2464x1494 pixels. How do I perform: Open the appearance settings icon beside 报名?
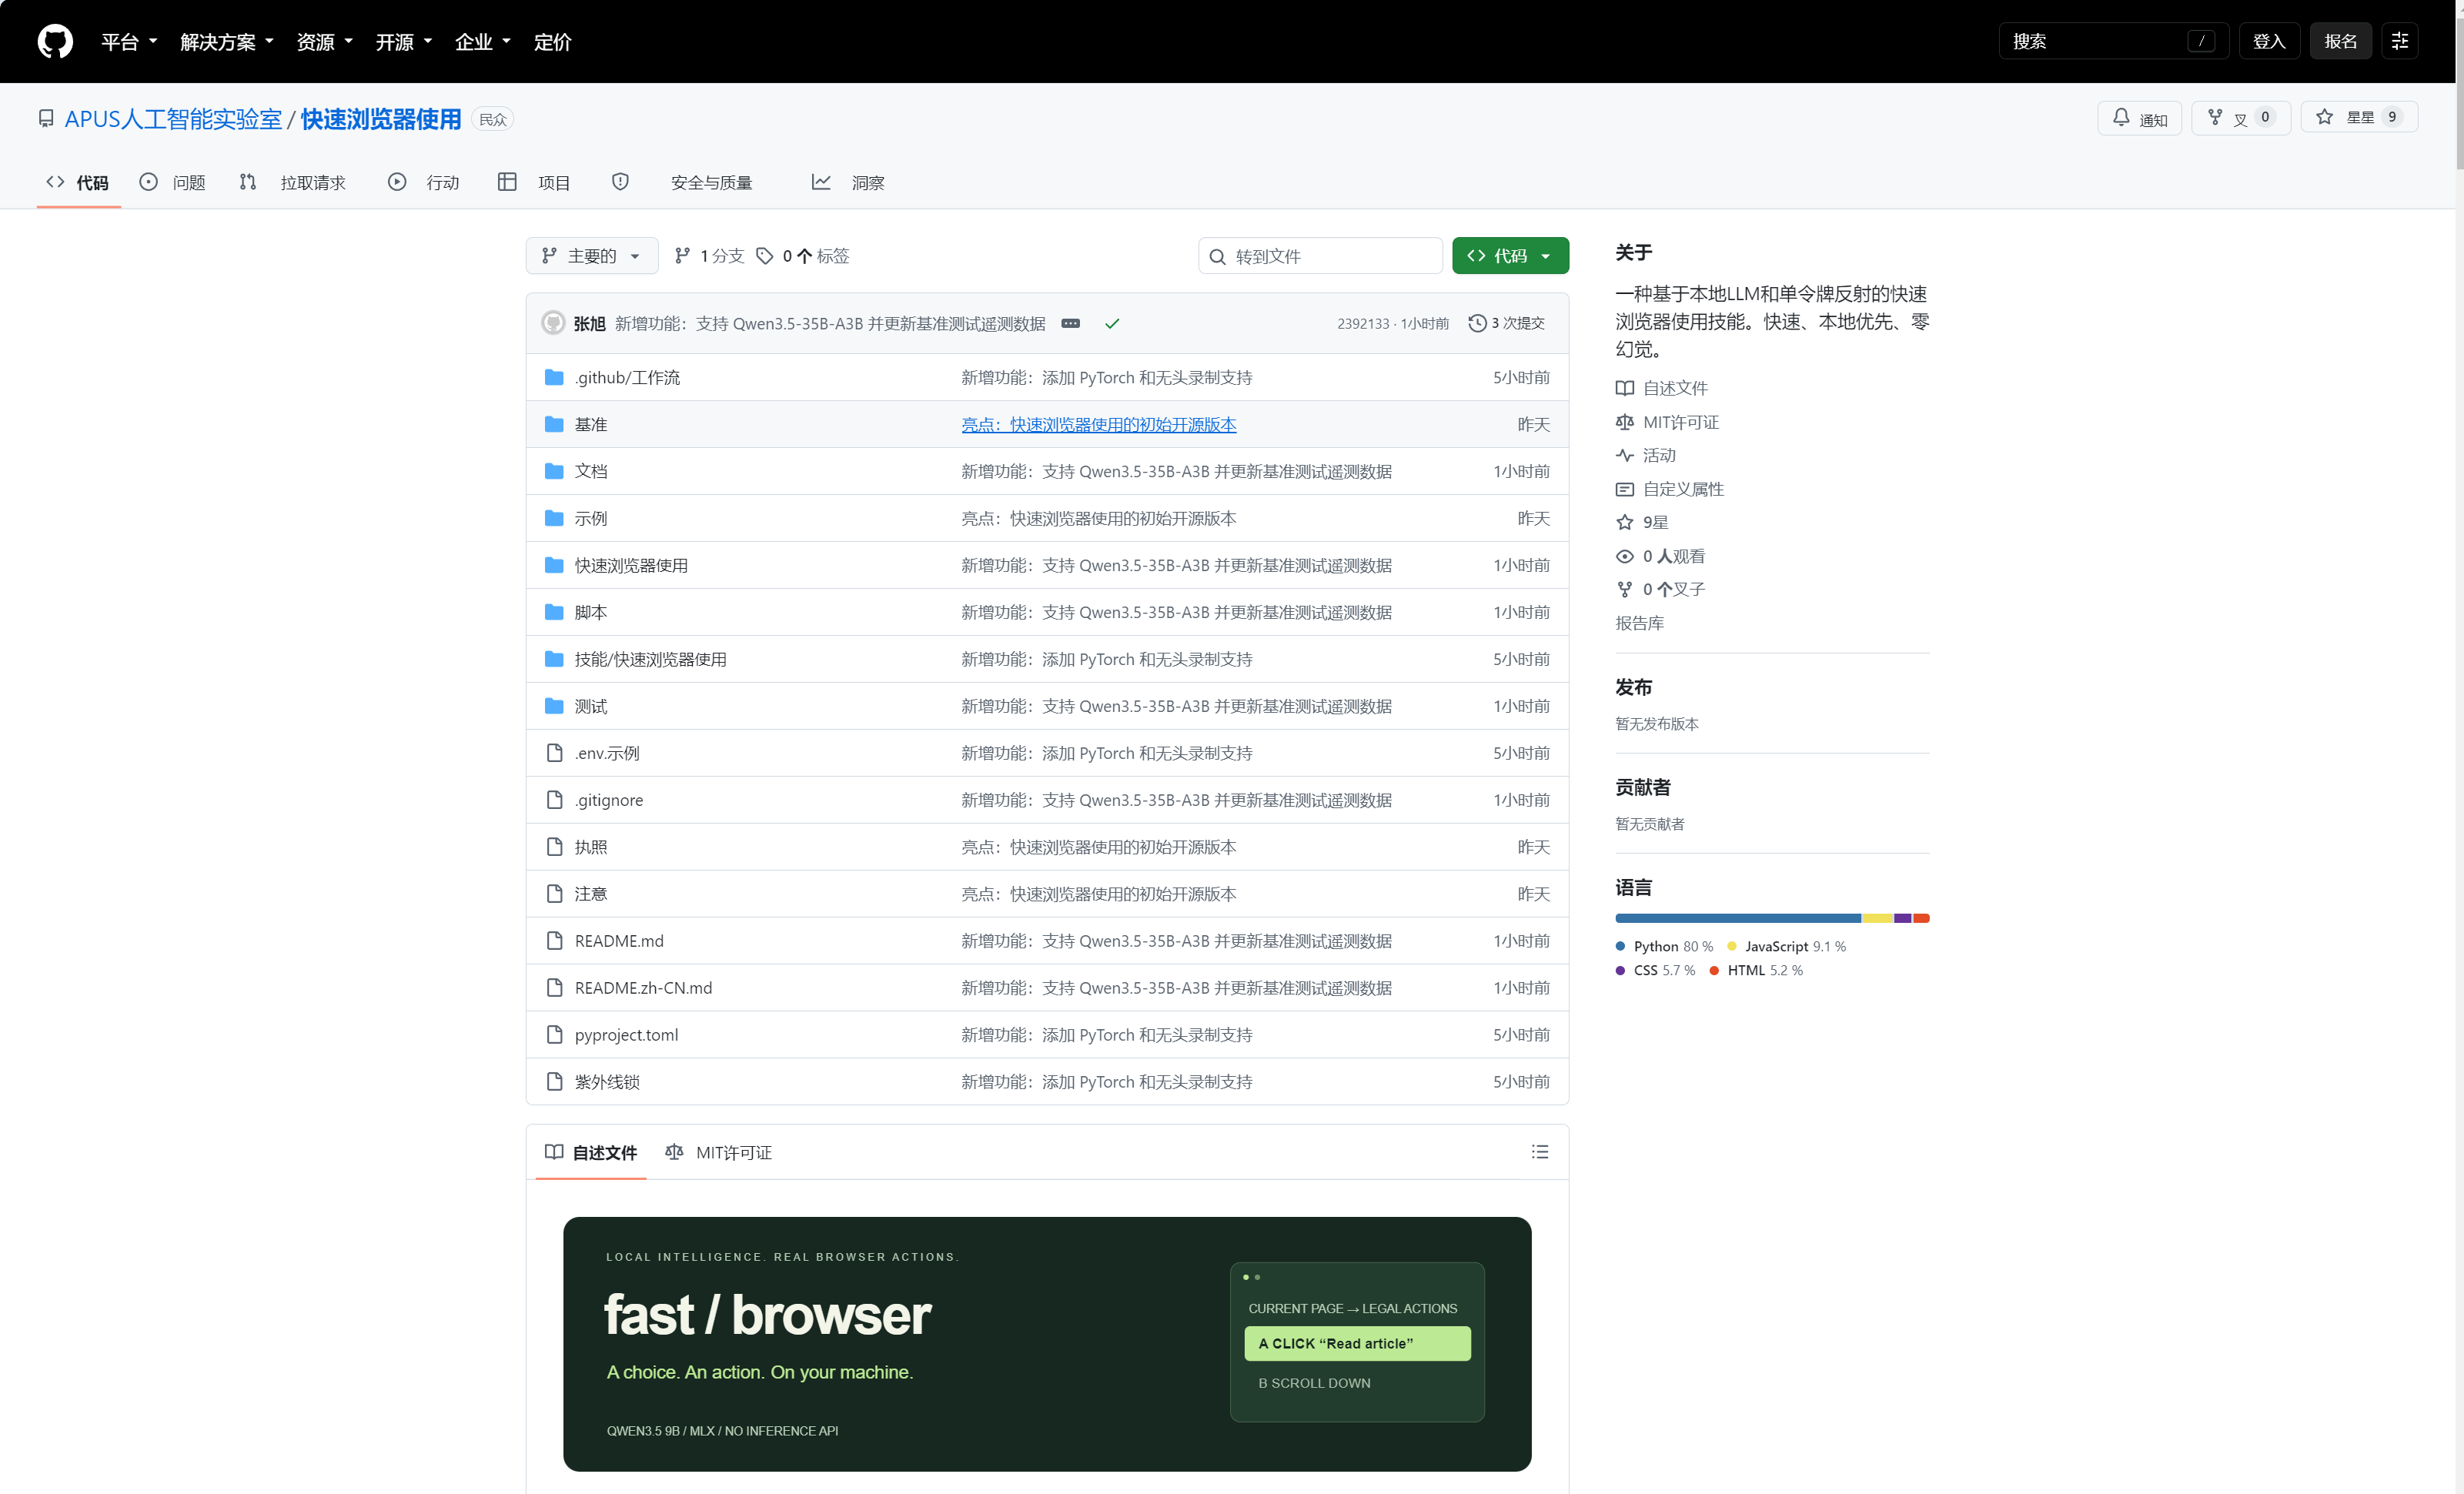[x=2399, y=41]
